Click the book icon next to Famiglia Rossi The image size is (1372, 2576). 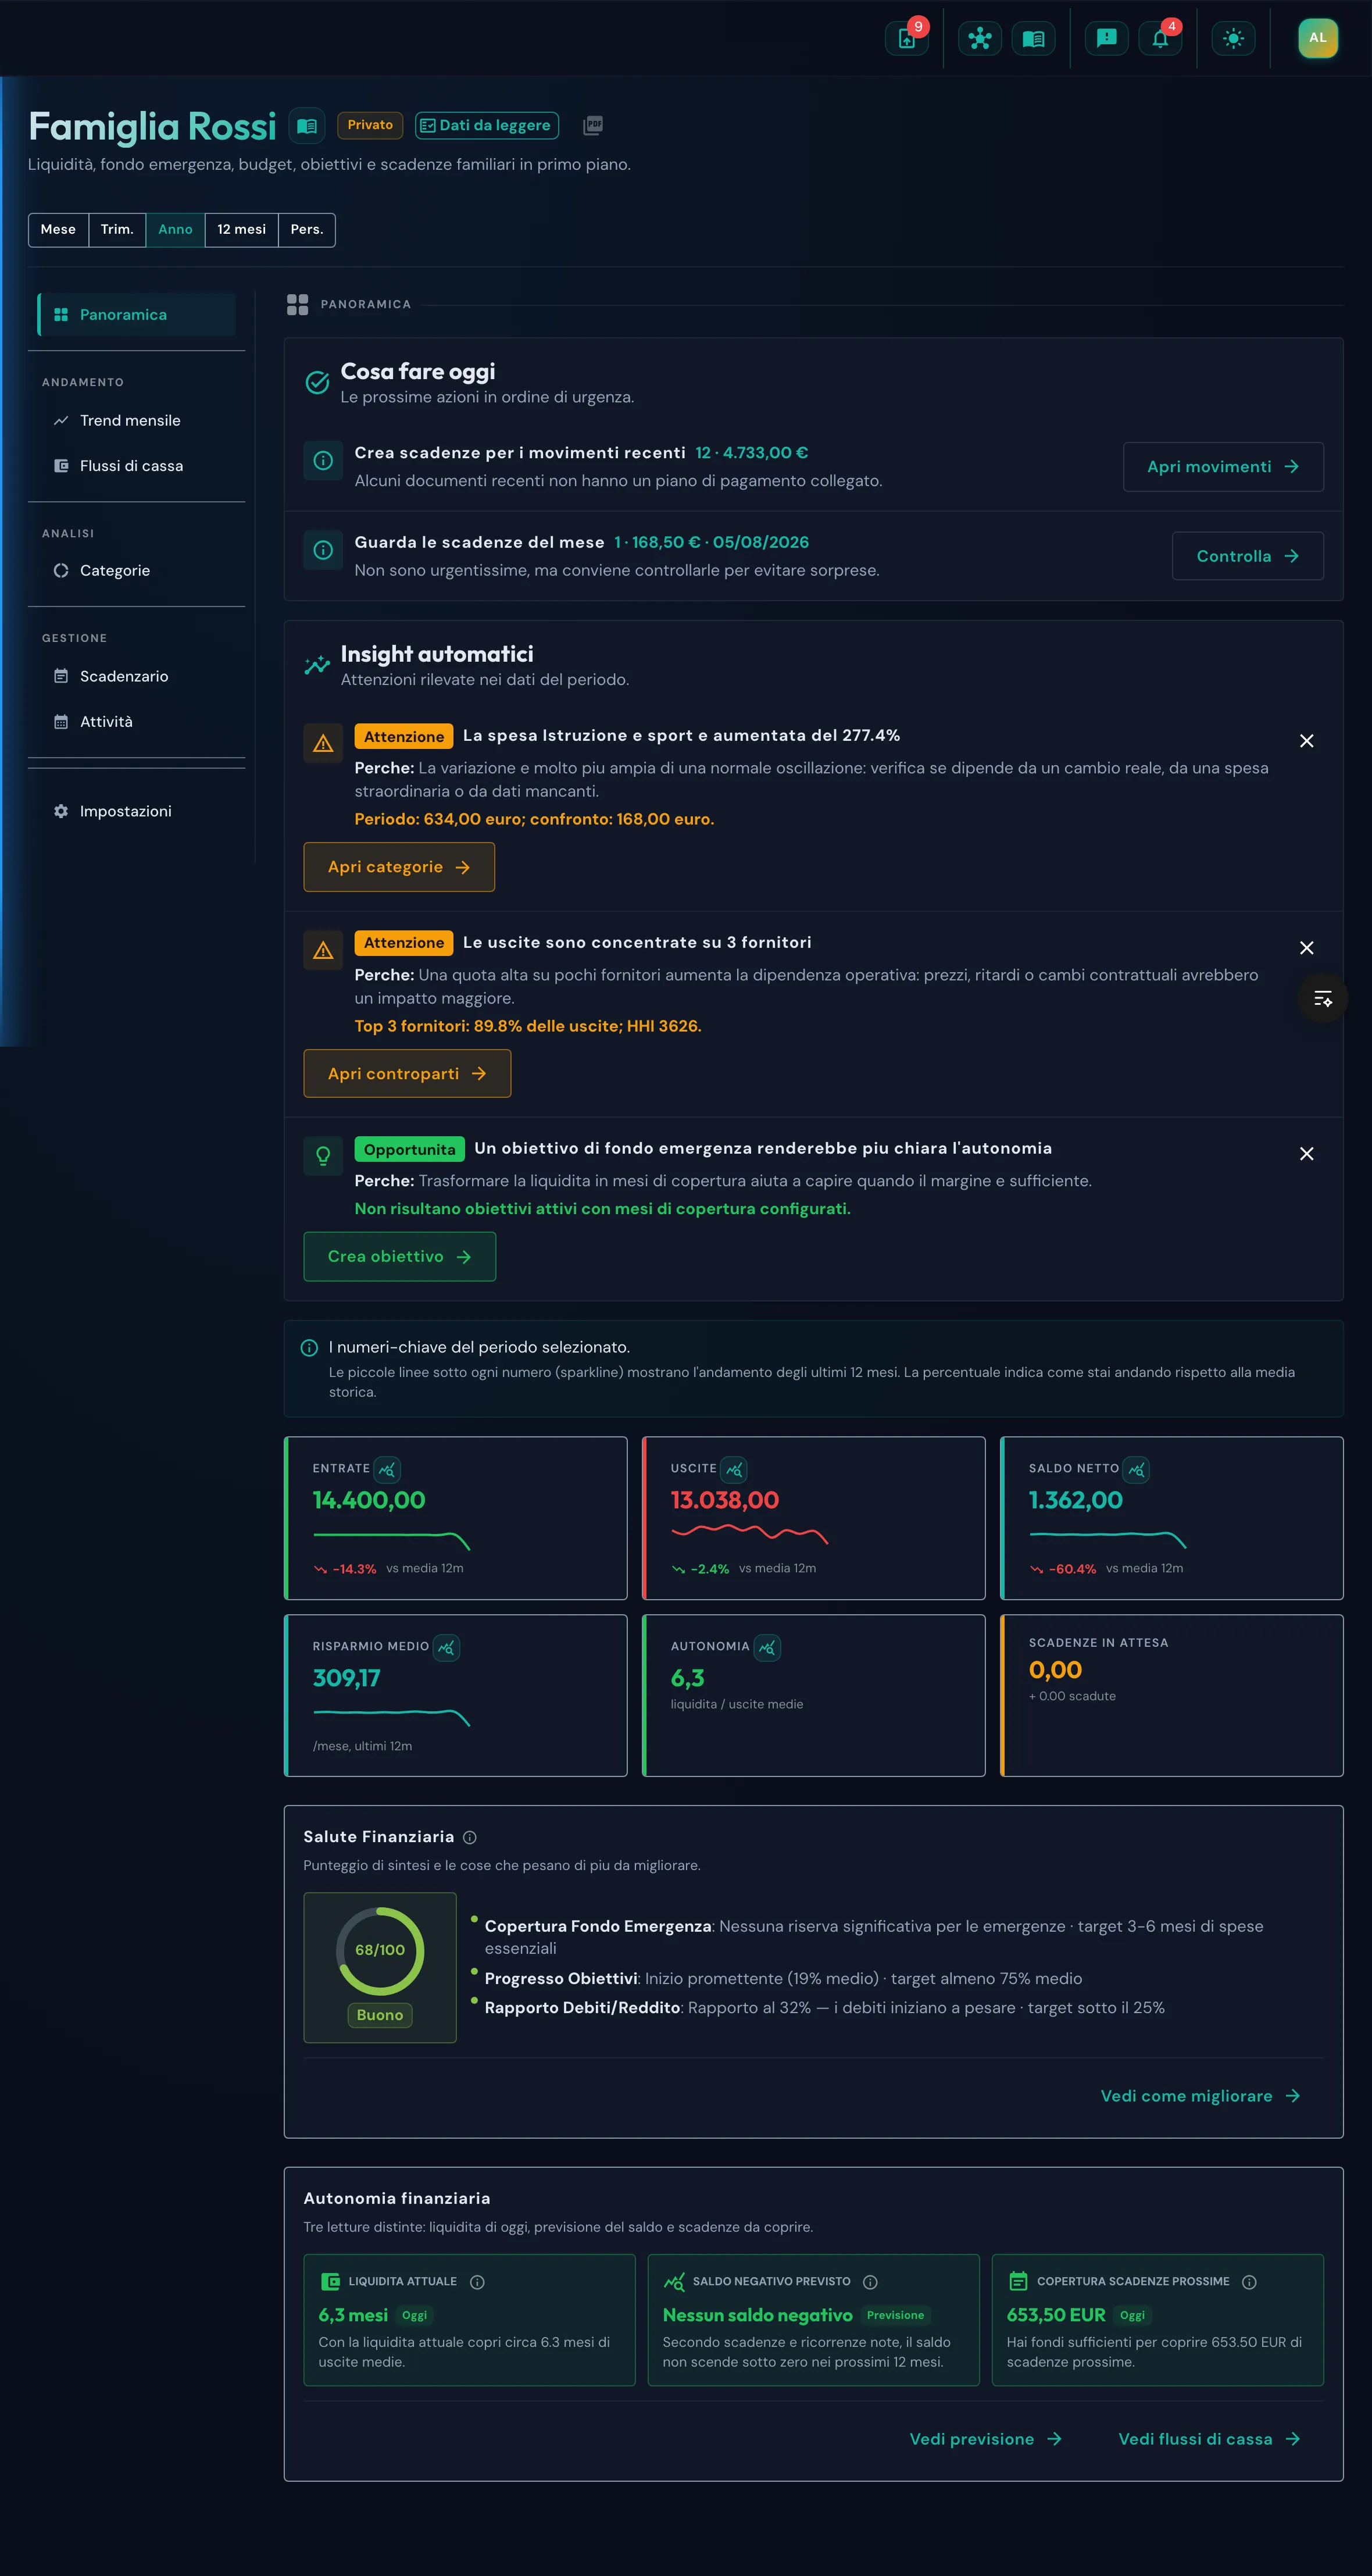click(307, 126)
